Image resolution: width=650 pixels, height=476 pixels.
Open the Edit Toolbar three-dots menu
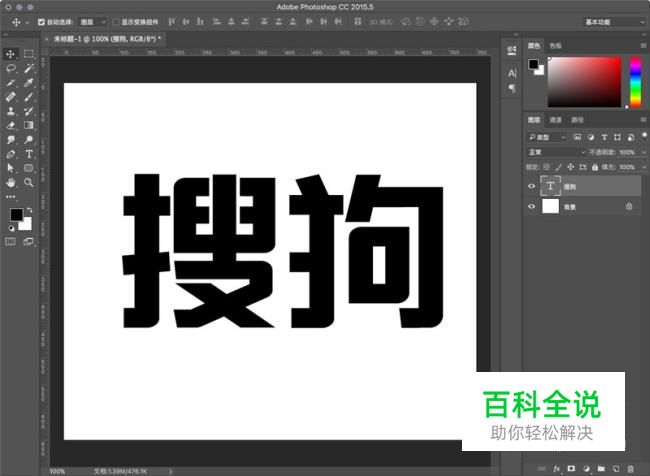point(10,197)
